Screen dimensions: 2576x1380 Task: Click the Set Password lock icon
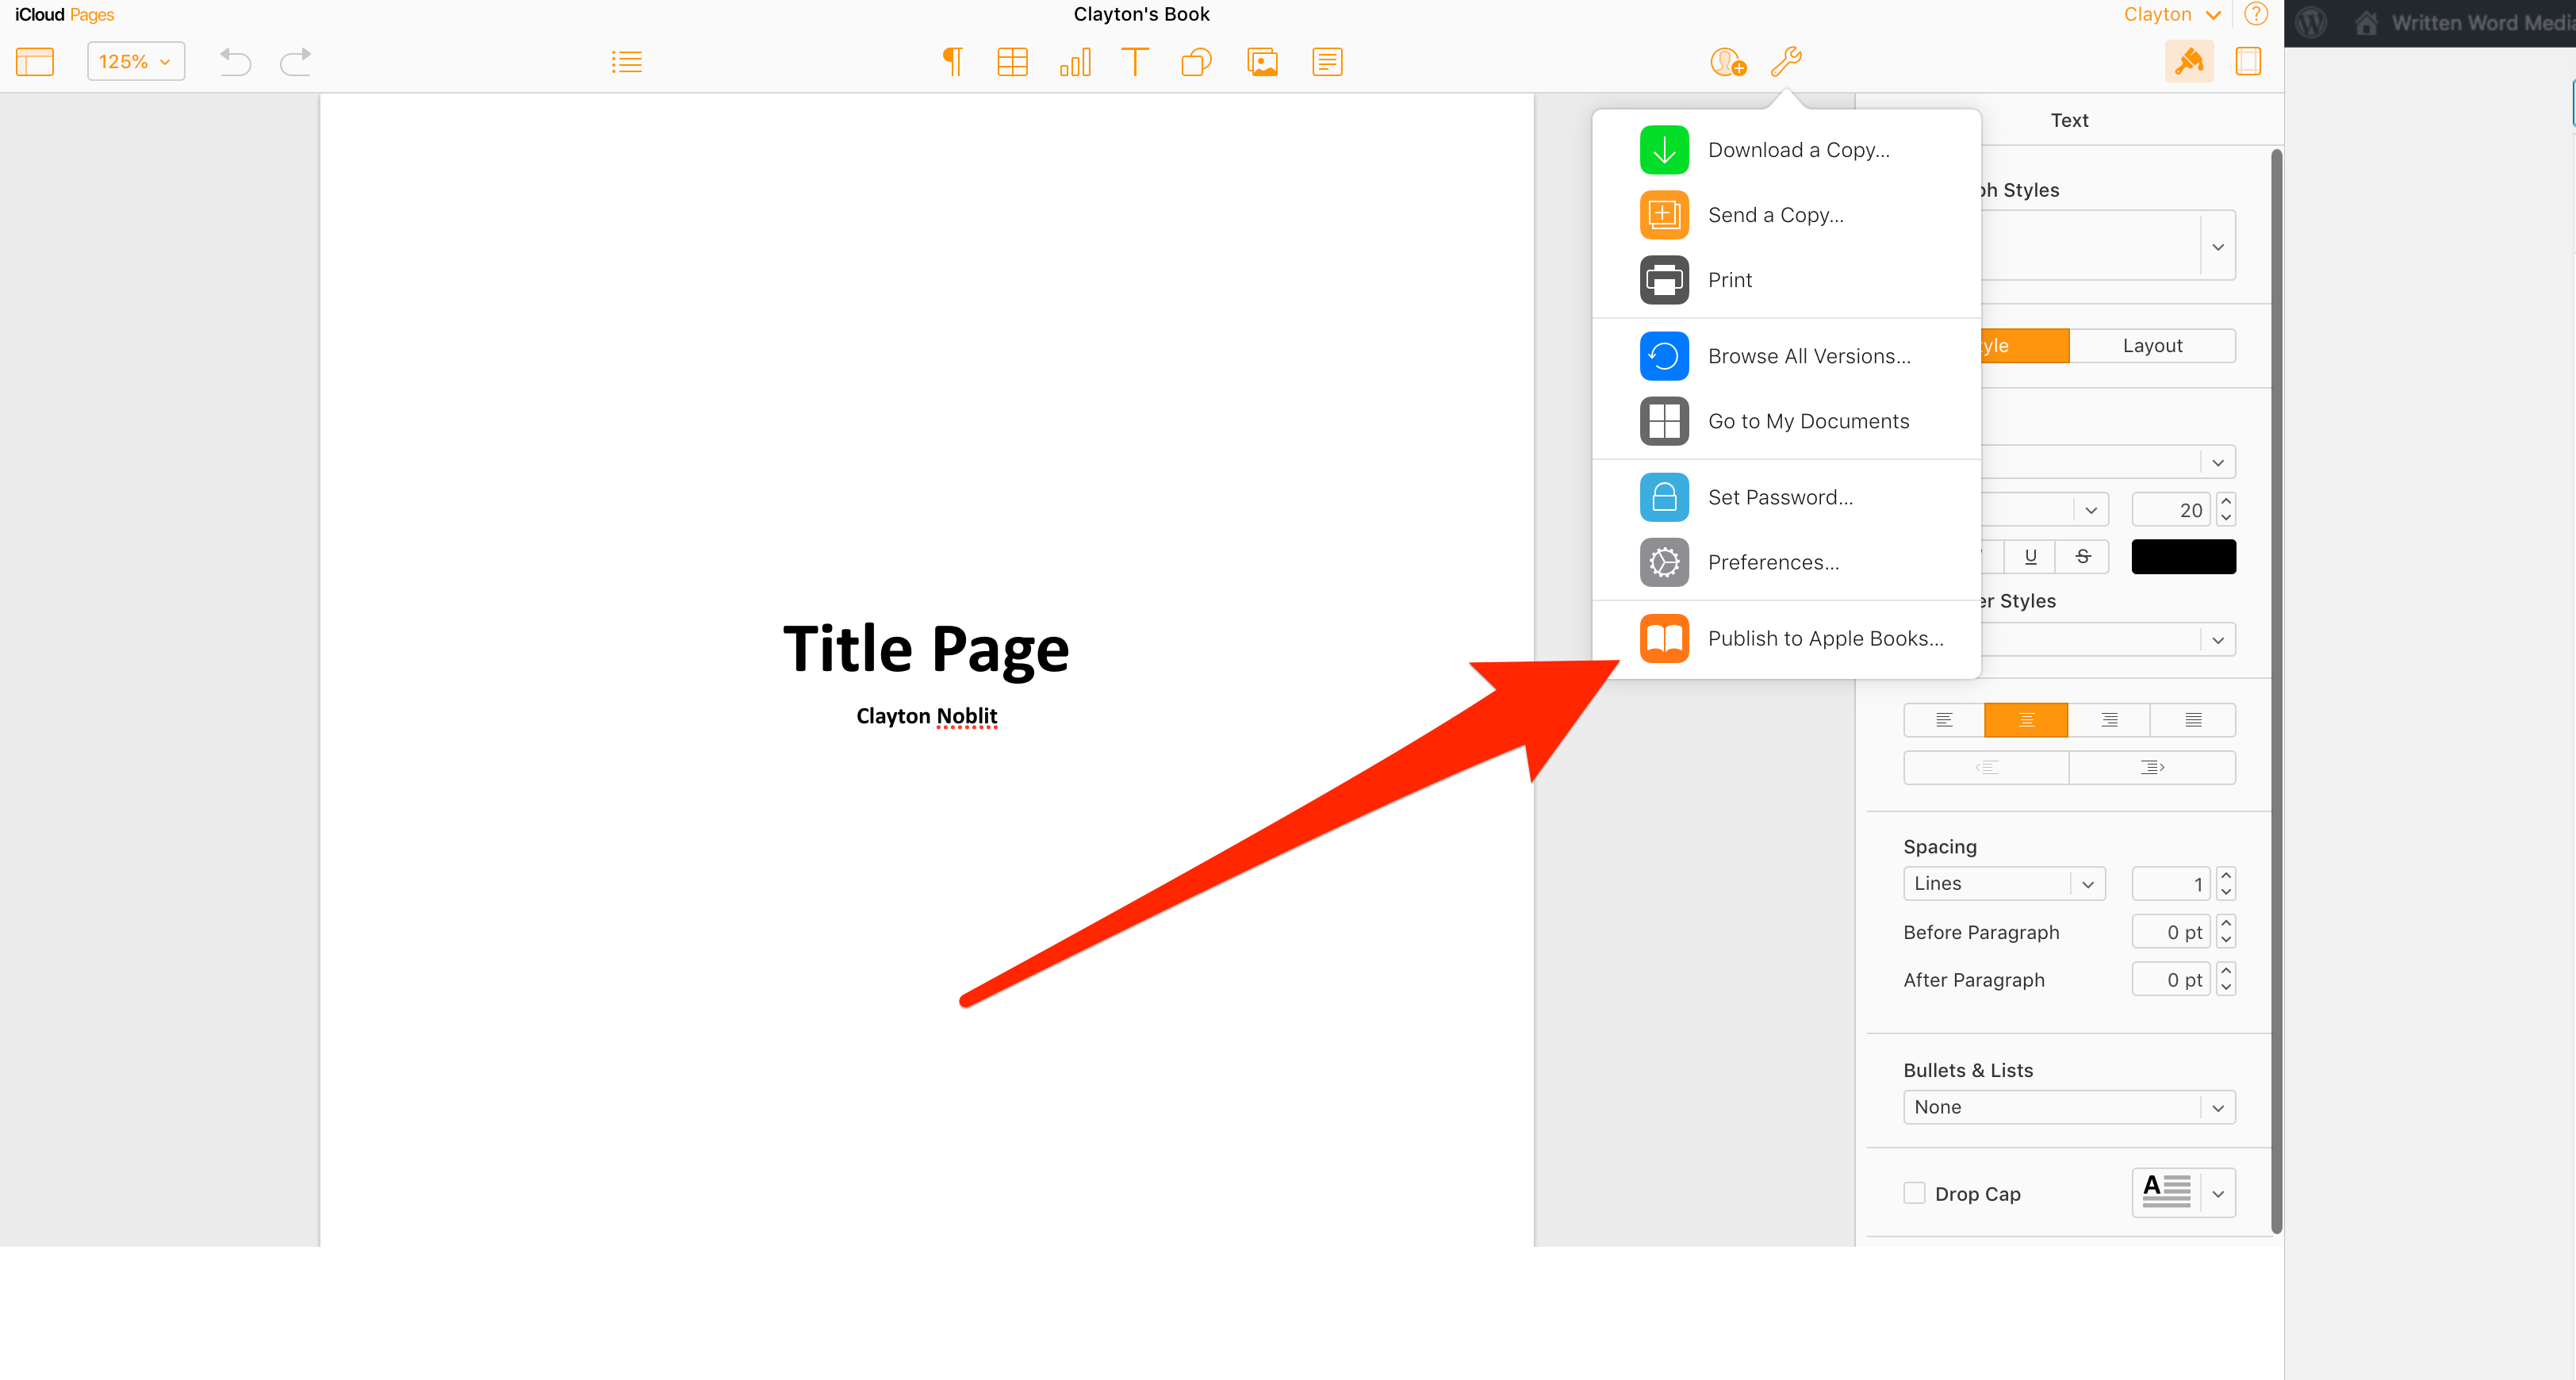coord(1664,497)
